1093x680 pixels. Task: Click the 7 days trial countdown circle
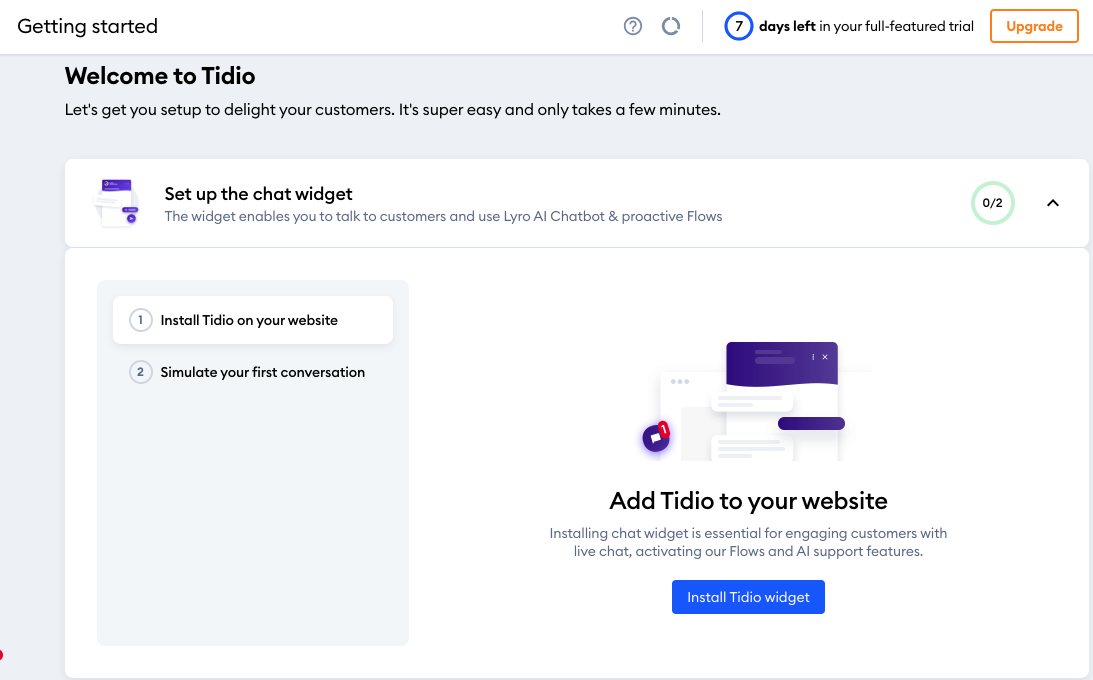(x=738, y=27)
